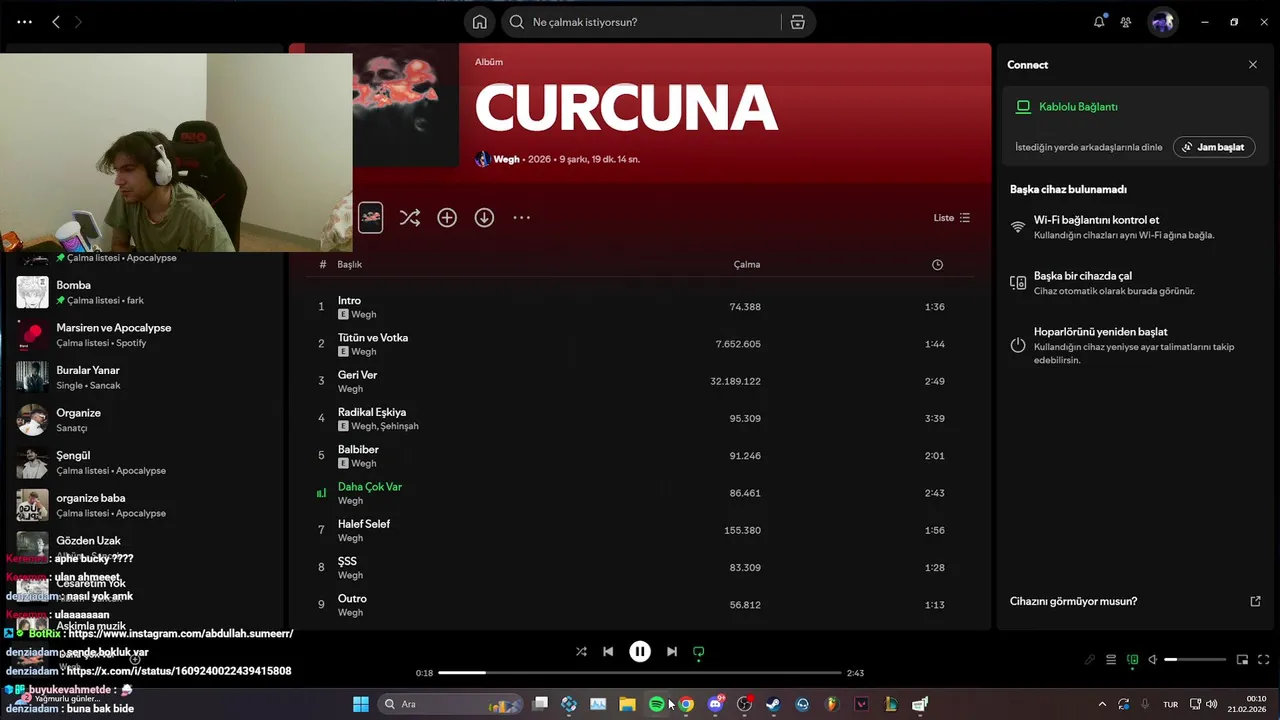The image size is (1280, 720).
Task: Show hidden system tray icons
Action: pos(1102,704)
